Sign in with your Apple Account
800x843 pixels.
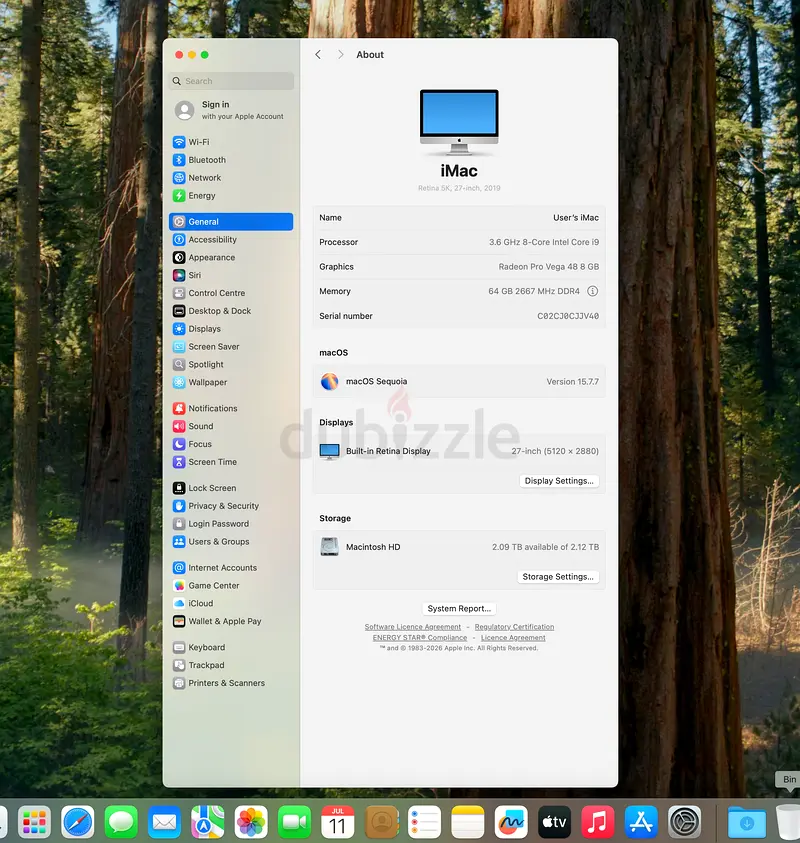coord(231,110)
